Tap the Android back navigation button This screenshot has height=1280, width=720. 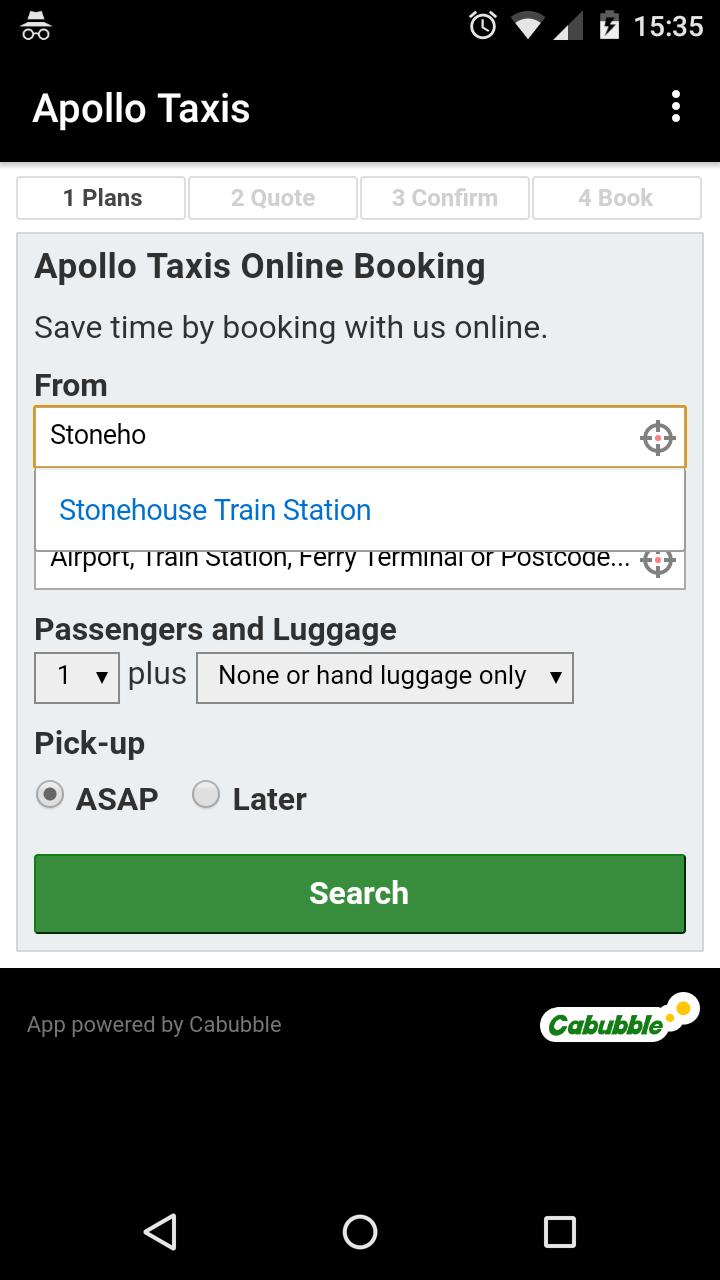[160, 1231]
